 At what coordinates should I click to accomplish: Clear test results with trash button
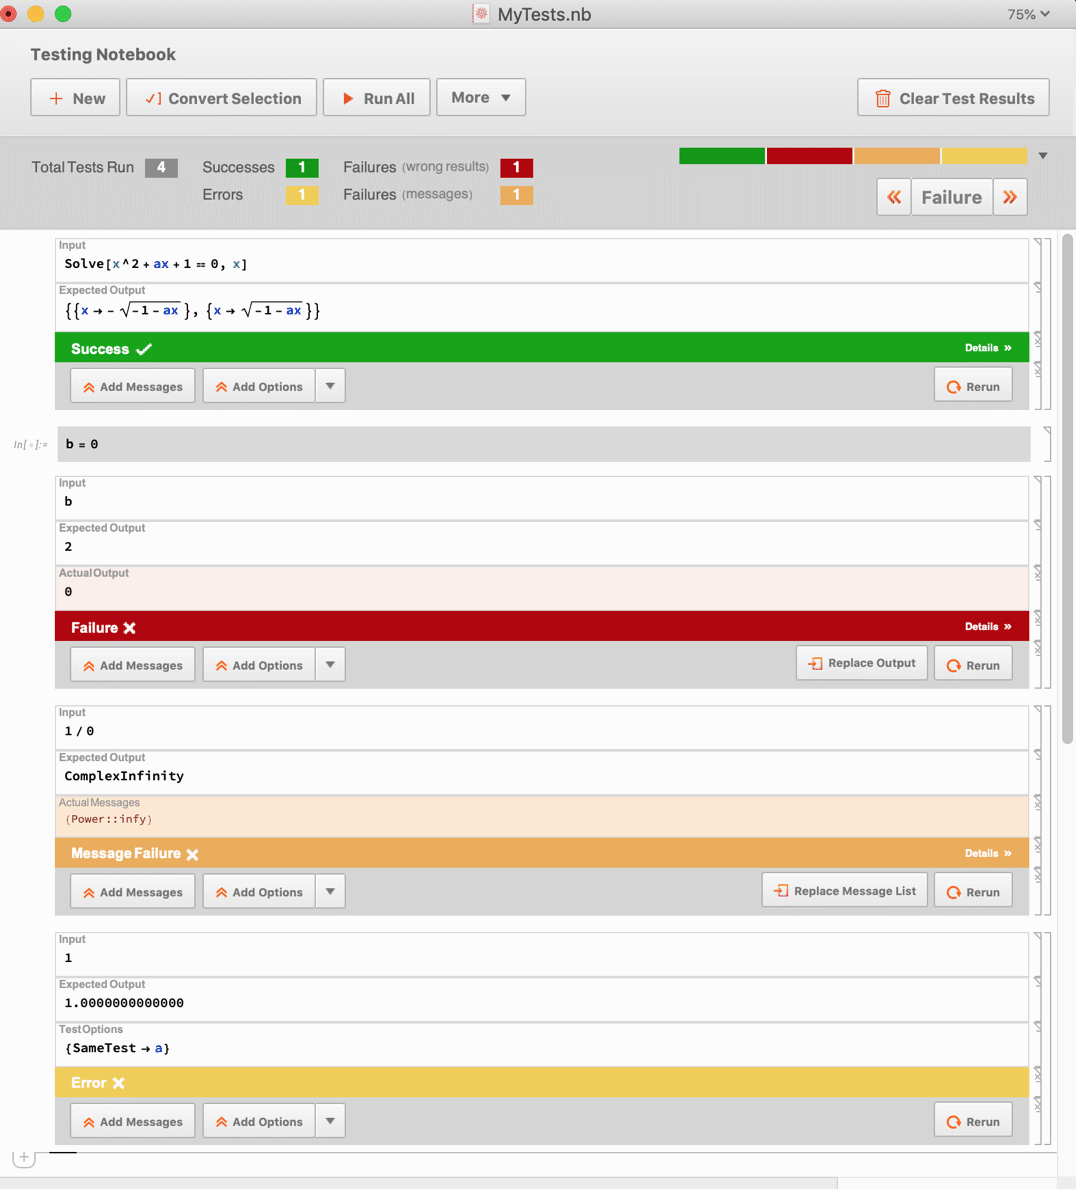tap(952, 98)
